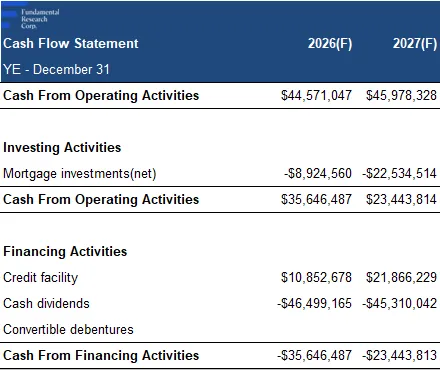Select the $10,852,678 credit facility value

(x=316, y=277)
